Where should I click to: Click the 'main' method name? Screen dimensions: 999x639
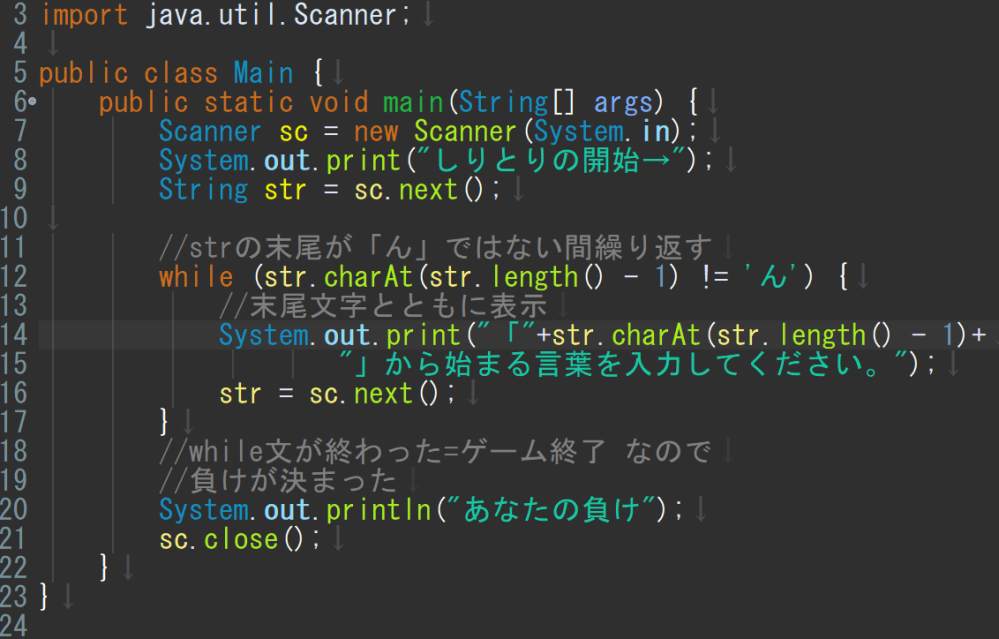pyautogui.click(x=413, y=102)
